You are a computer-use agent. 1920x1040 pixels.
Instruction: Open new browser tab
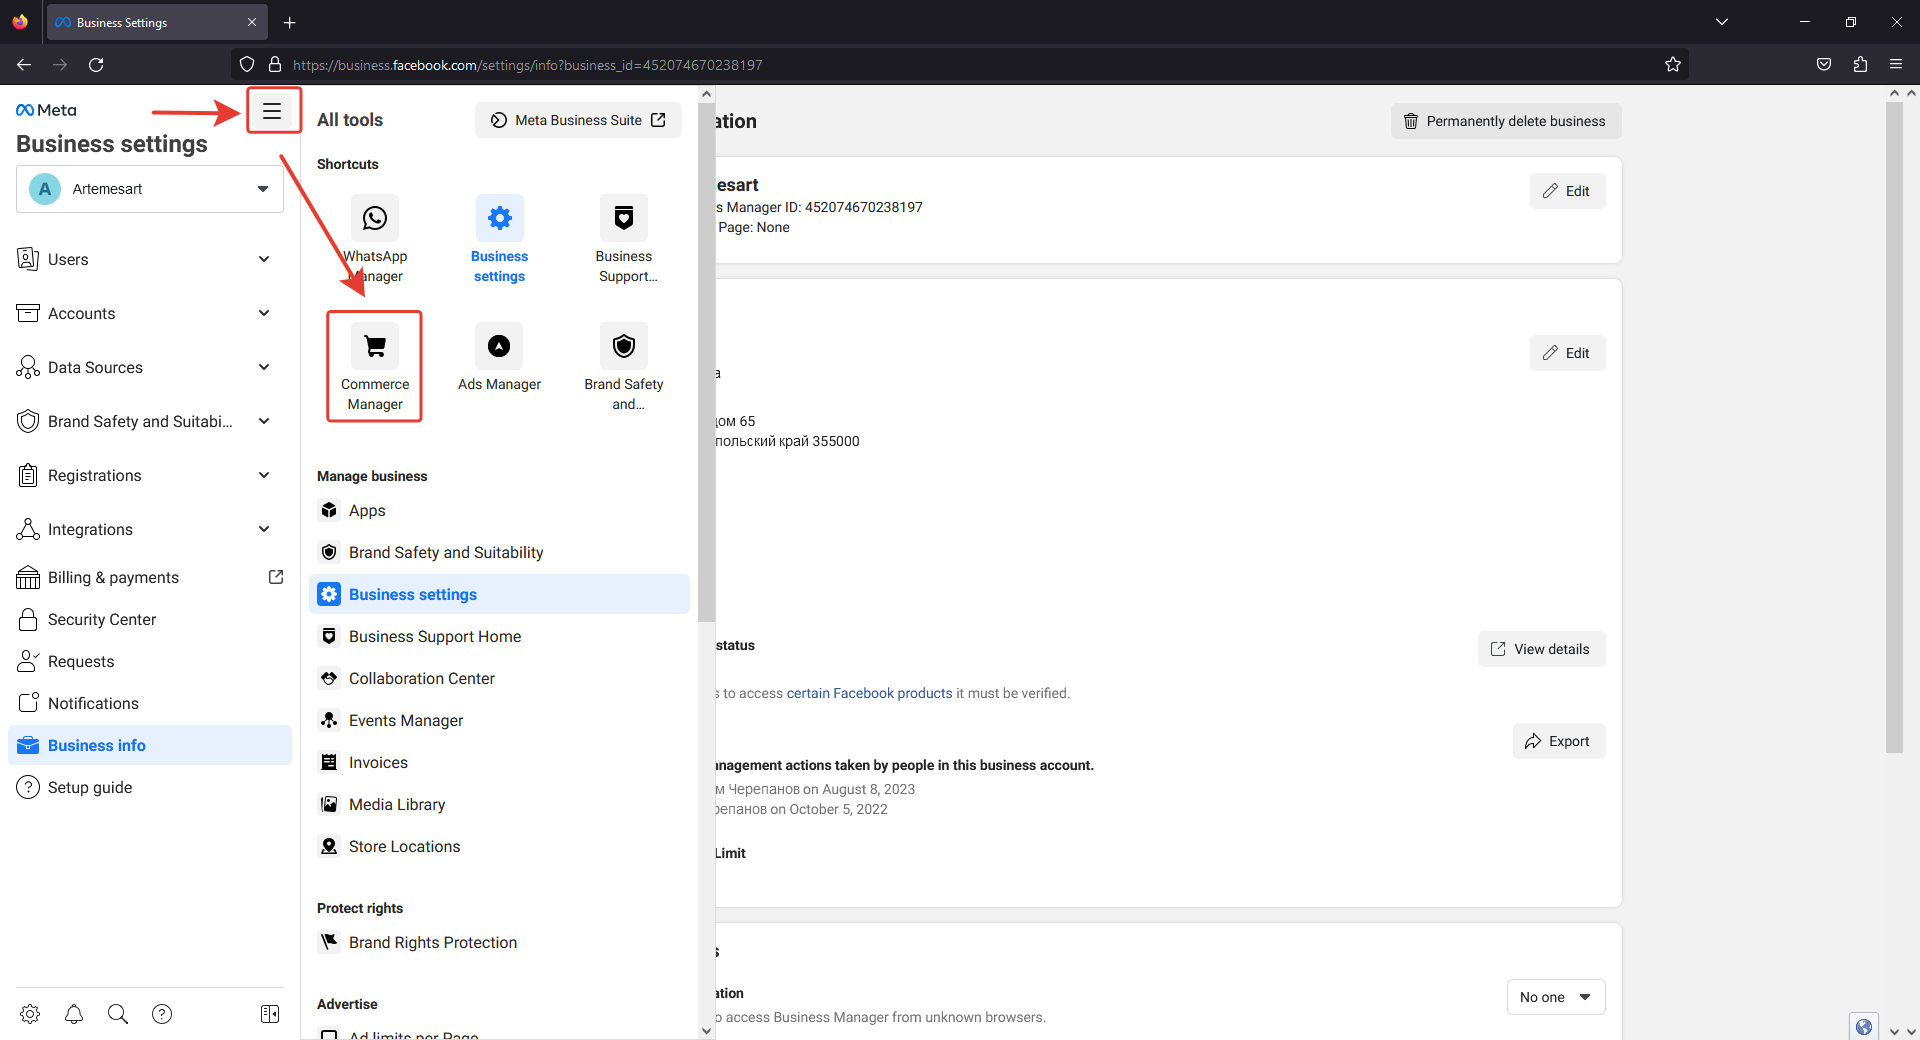[x=290, y=22]
